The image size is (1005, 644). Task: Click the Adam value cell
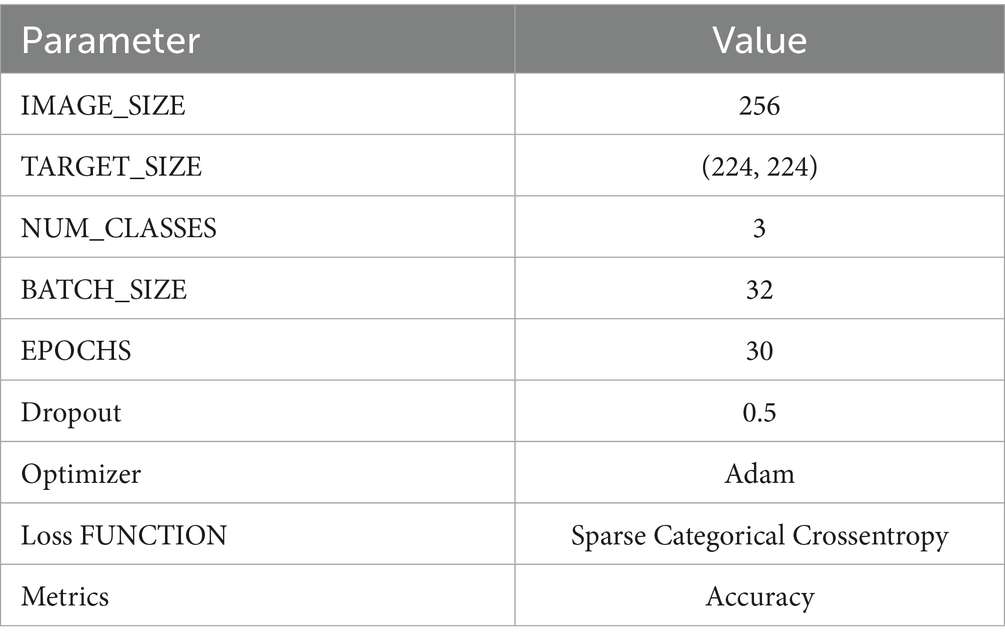(759, 473)
